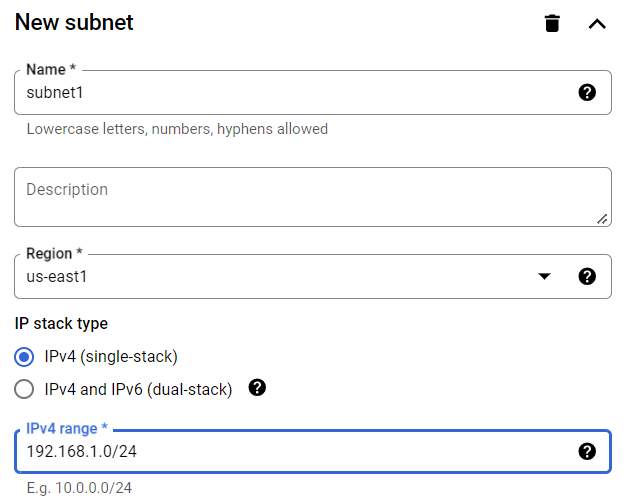Open help for IPv4 range field
This screenshot has width=629, height=504.
pos(587,451)
